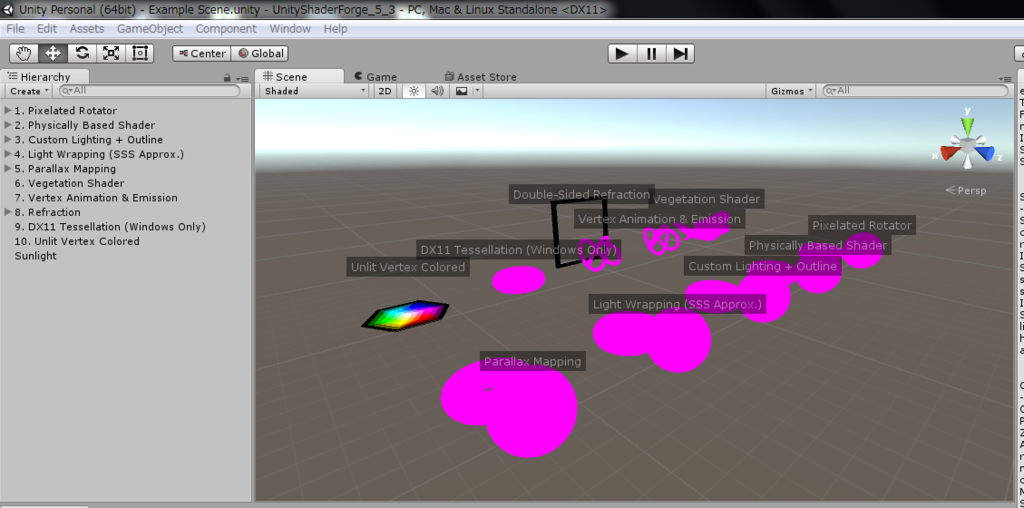Screen dimensions: 1024x508
Task: Select 9. DX11 Tessellation (Windows Only) in Hierarchy
Action: pyautogui.click(x=110, y=227)
